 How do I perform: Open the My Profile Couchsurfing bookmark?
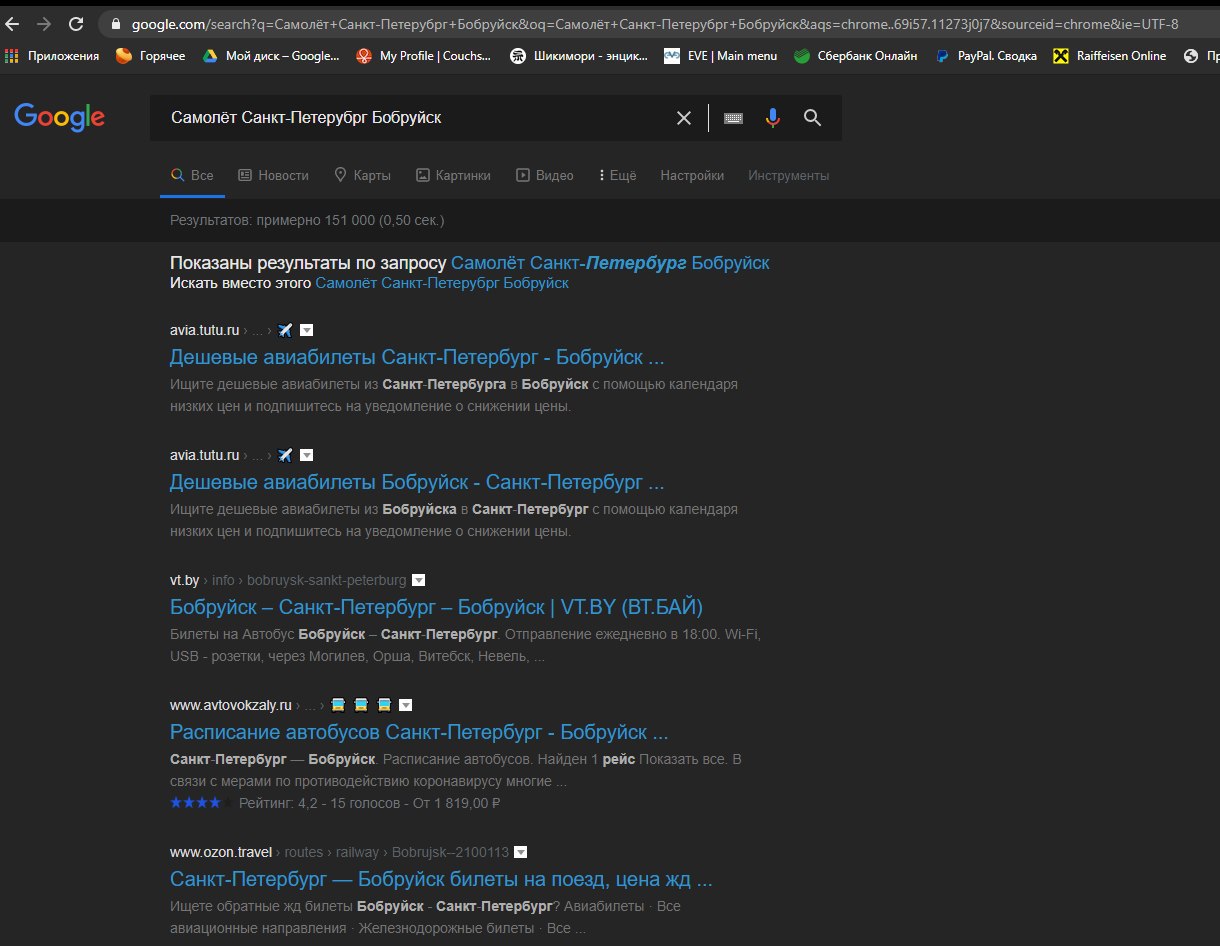424,56
